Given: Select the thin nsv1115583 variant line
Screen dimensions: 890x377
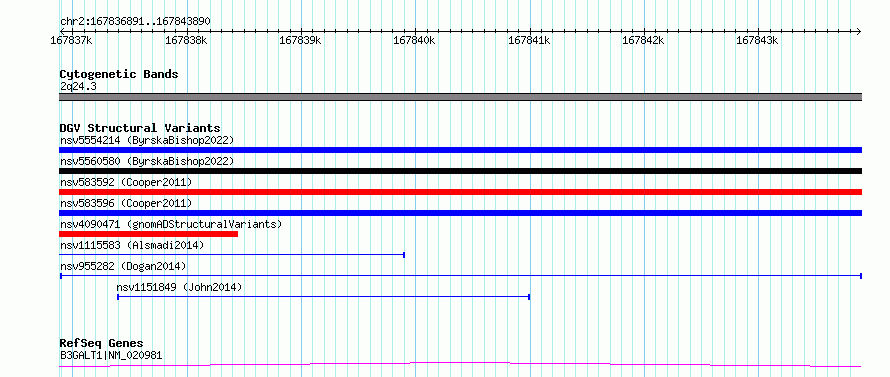Looking at the screenshot, I should point(232,255).
